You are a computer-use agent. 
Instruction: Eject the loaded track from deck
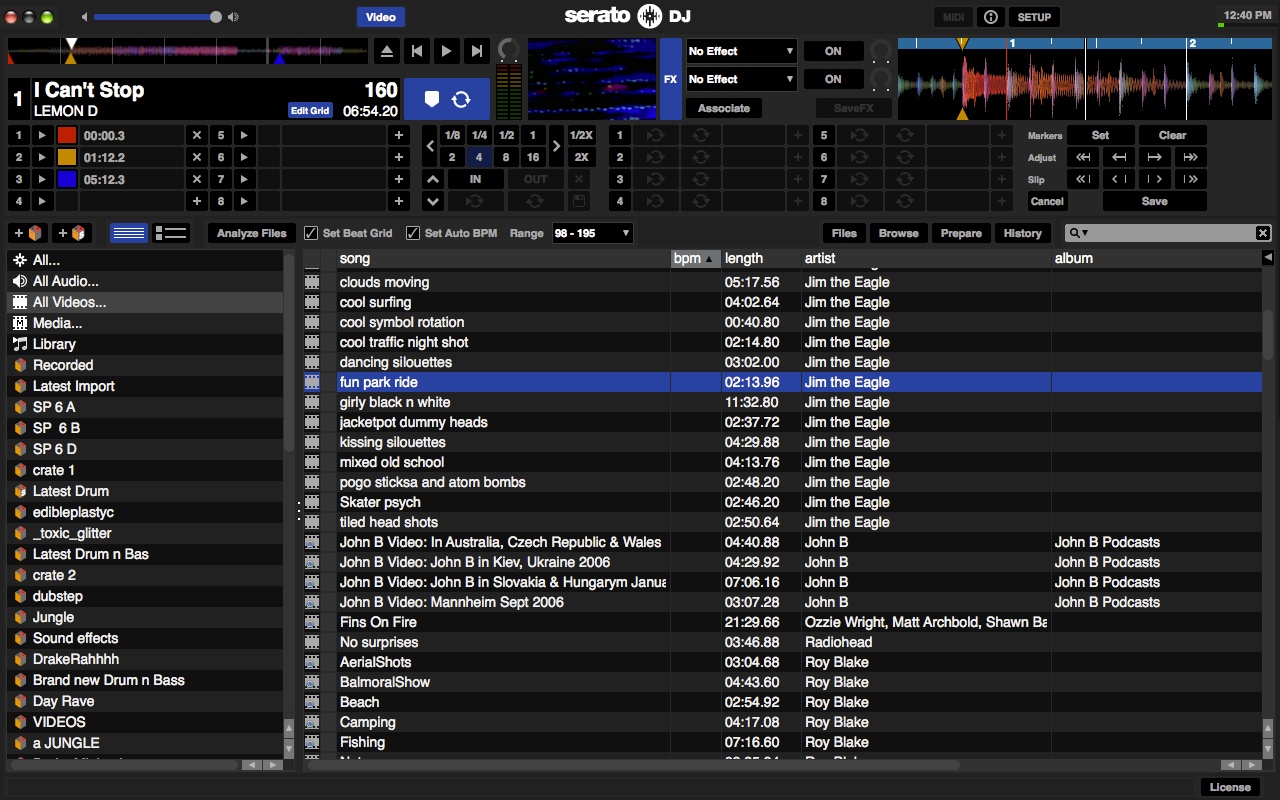[x=388, y=51]
